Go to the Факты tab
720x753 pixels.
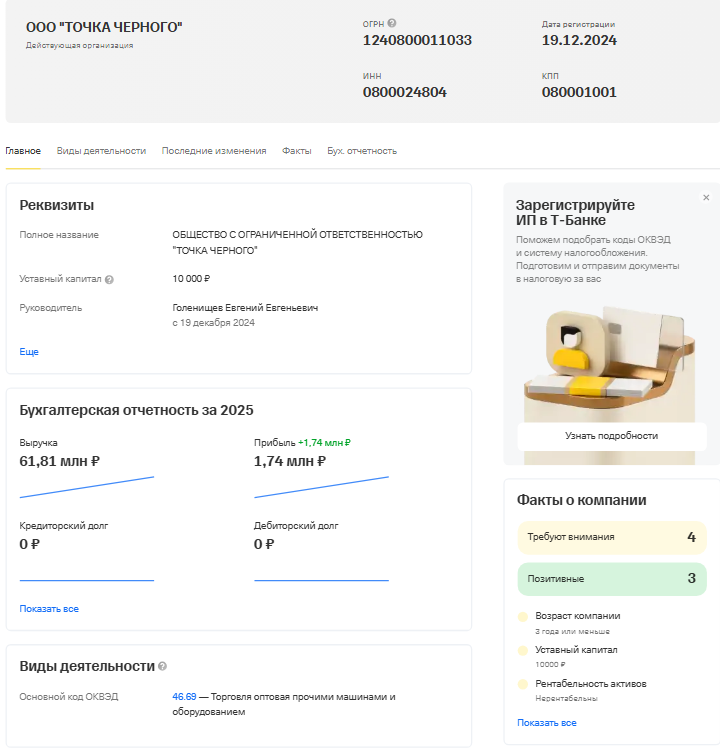pos(296,151)
